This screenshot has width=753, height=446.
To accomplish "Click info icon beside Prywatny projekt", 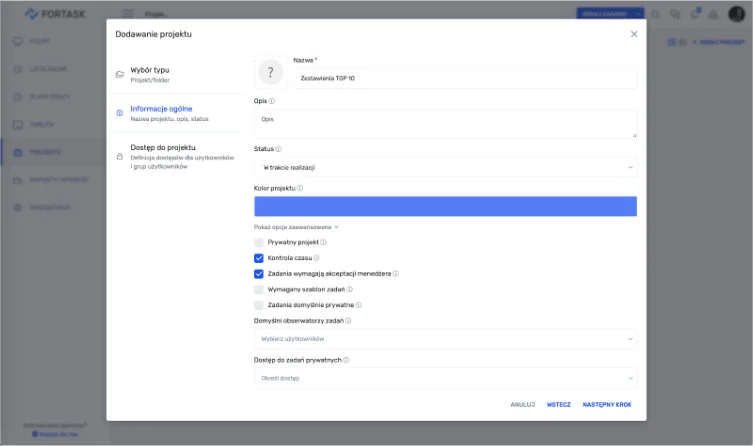I will [323, 243].
